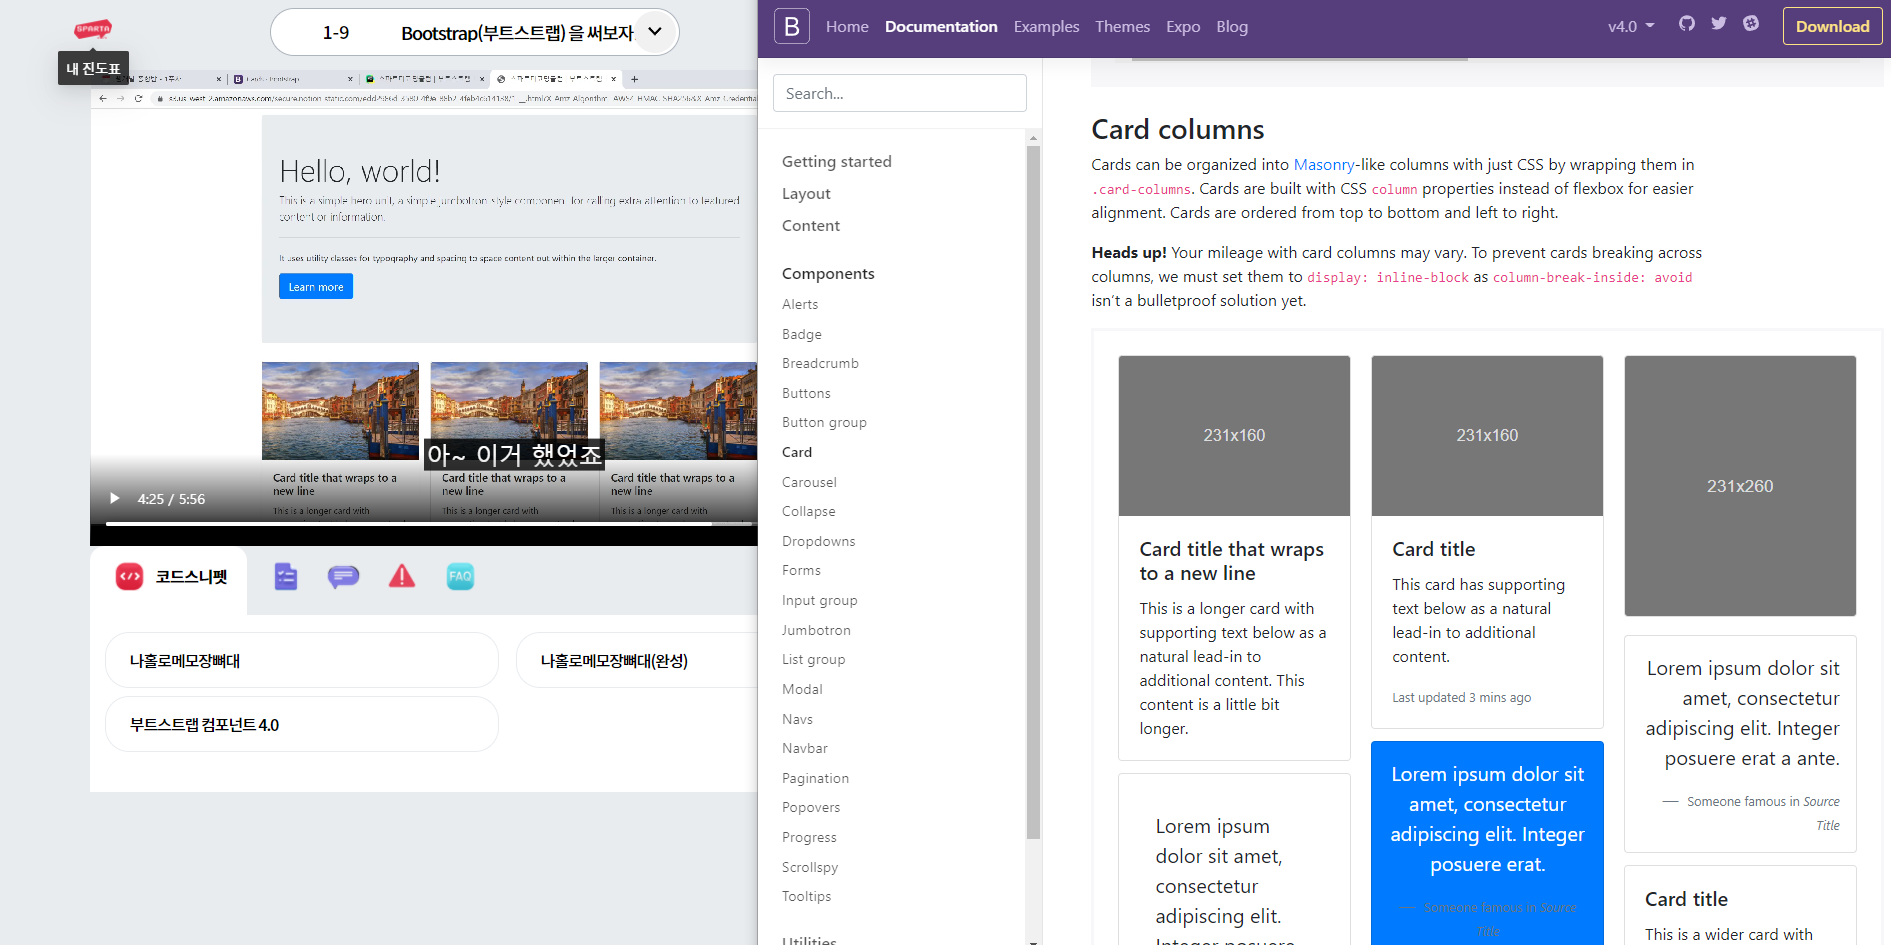Open Scrollspy docs page

pos(810,867)
